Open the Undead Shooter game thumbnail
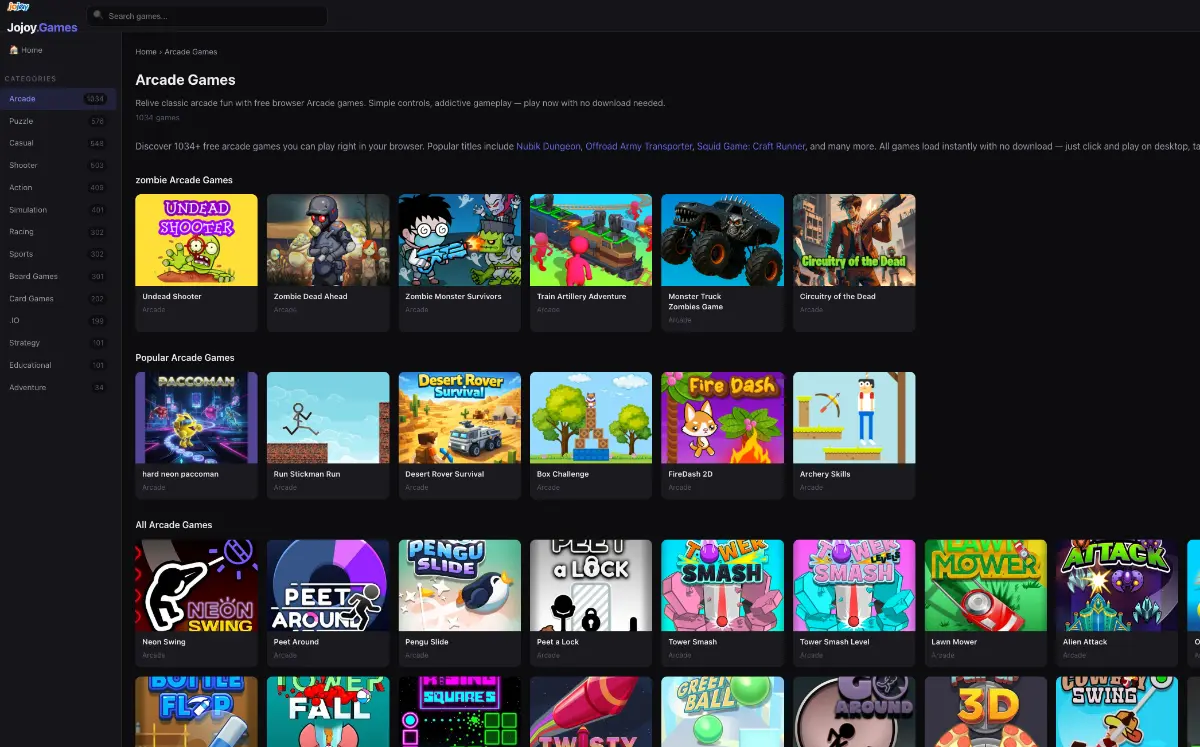Viewport: 1200px width, 747px height. pyautogui.click(x=196, y=239)
